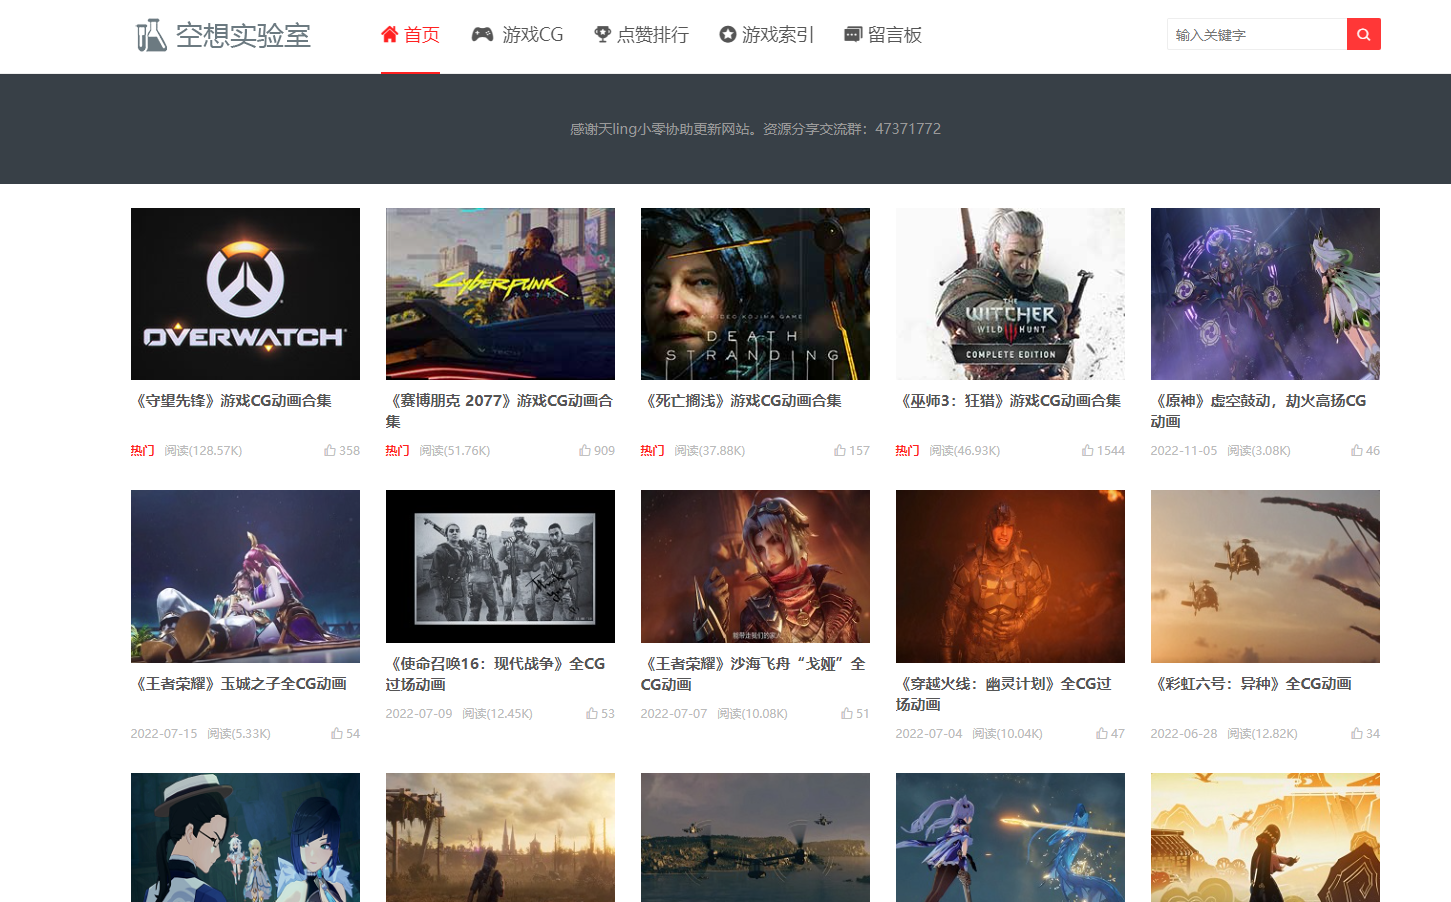The width and height of the screenshot is (1451, 902).
Task: Click the 2022-07-04 post date
Action: [929, 734]
